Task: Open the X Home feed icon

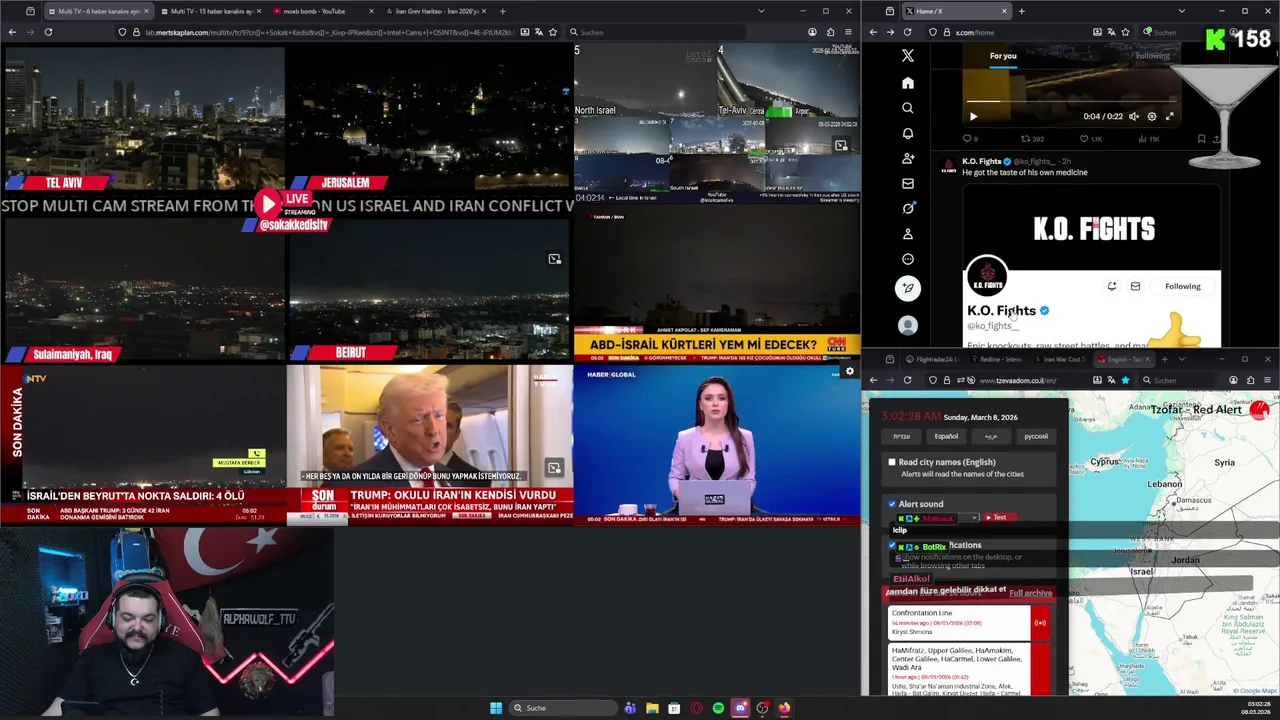Action: pos(908,83)
